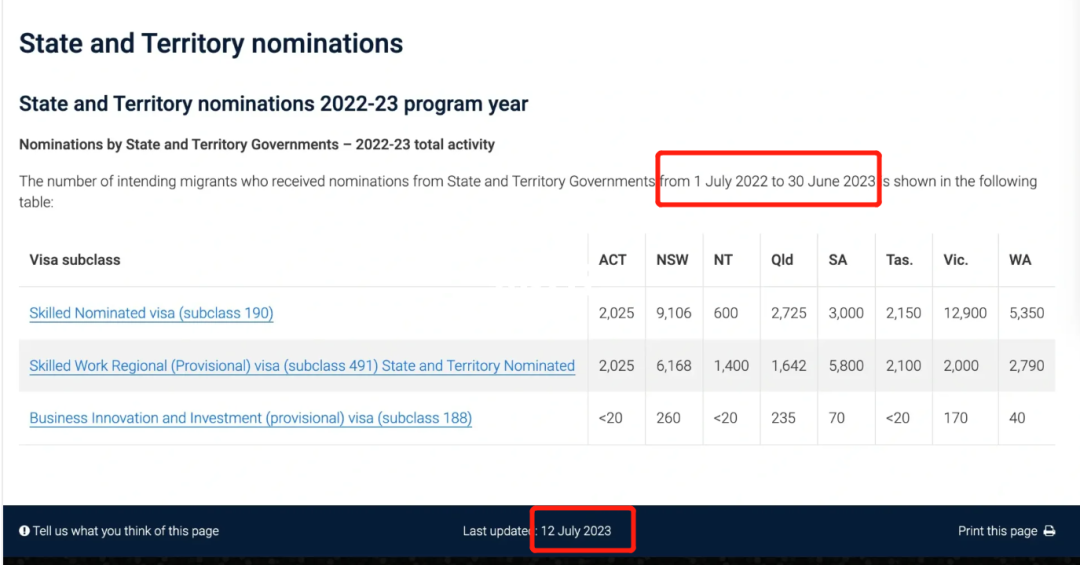Open Skilled Nominated visa (subclass 190) link
This screenshot has width=1080, height=565.
(151, 313)
